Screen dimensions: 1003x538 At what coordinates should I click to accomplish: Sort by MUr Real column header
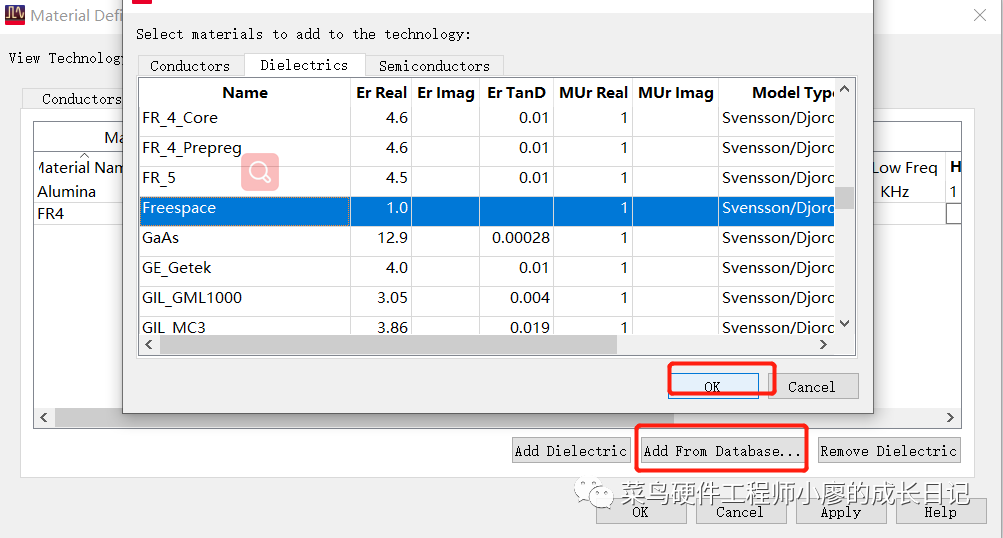[x=593, y=93]
